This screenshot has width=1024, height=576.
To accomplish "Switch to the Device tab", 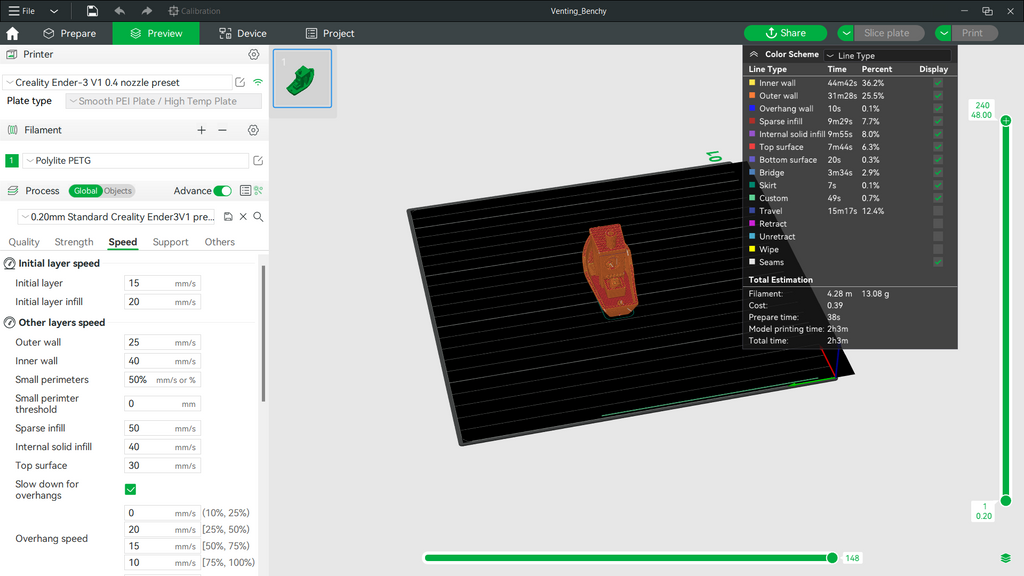I will click(x=243, y=33).
